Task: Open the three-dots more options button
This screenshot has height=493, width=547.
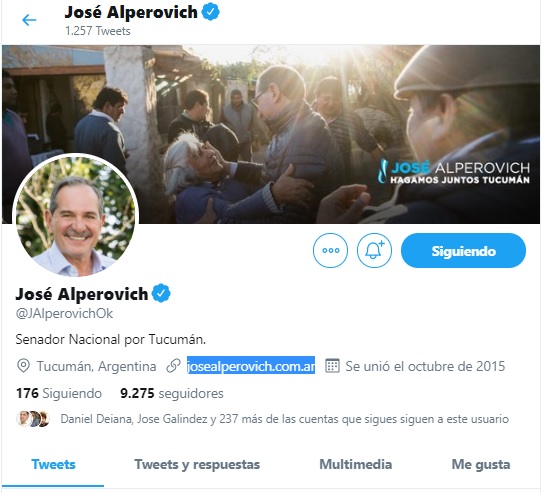Action: coord(330,251)
